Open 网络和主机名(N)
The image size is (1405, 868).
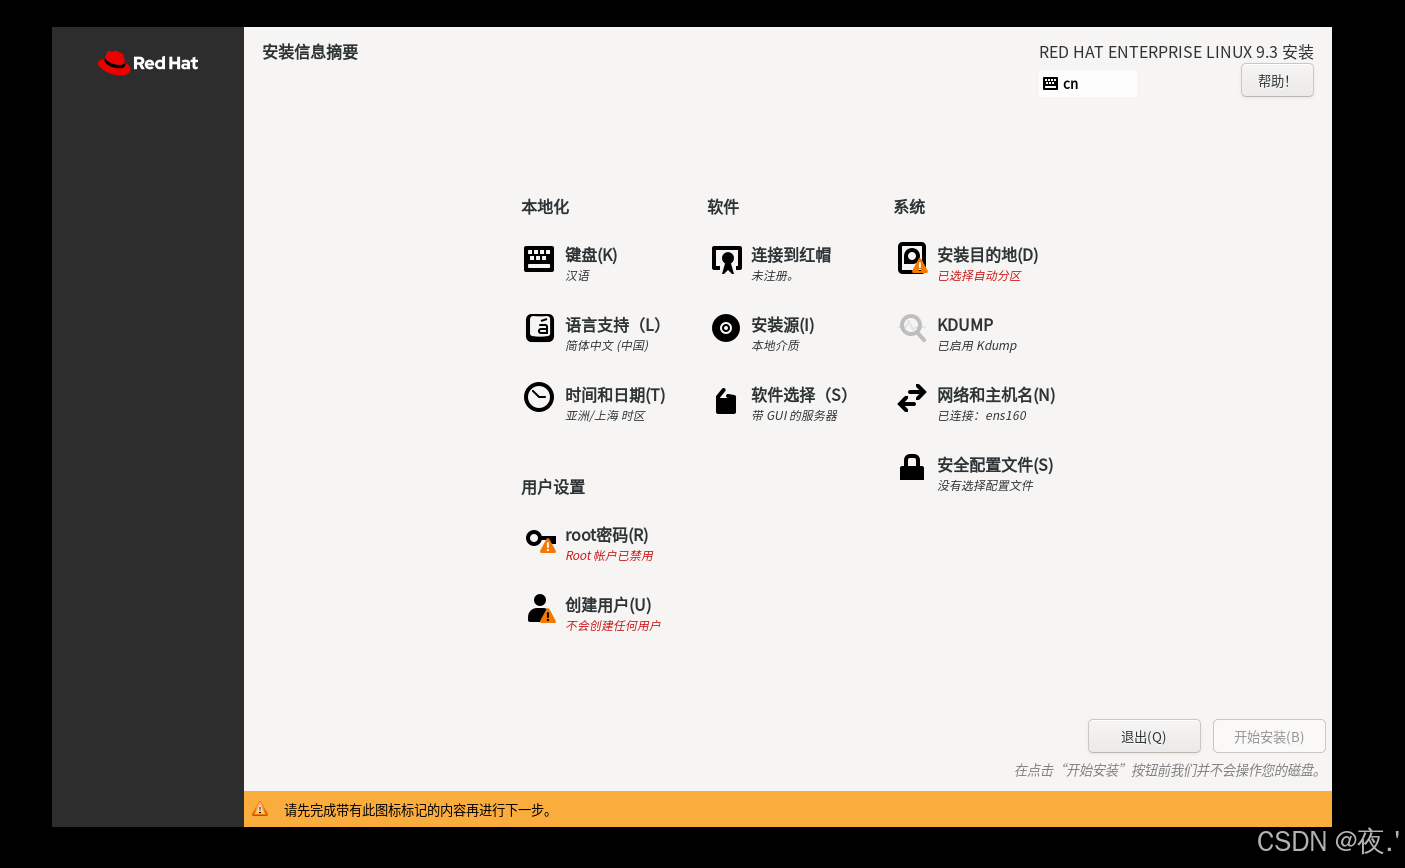[996, 395]
